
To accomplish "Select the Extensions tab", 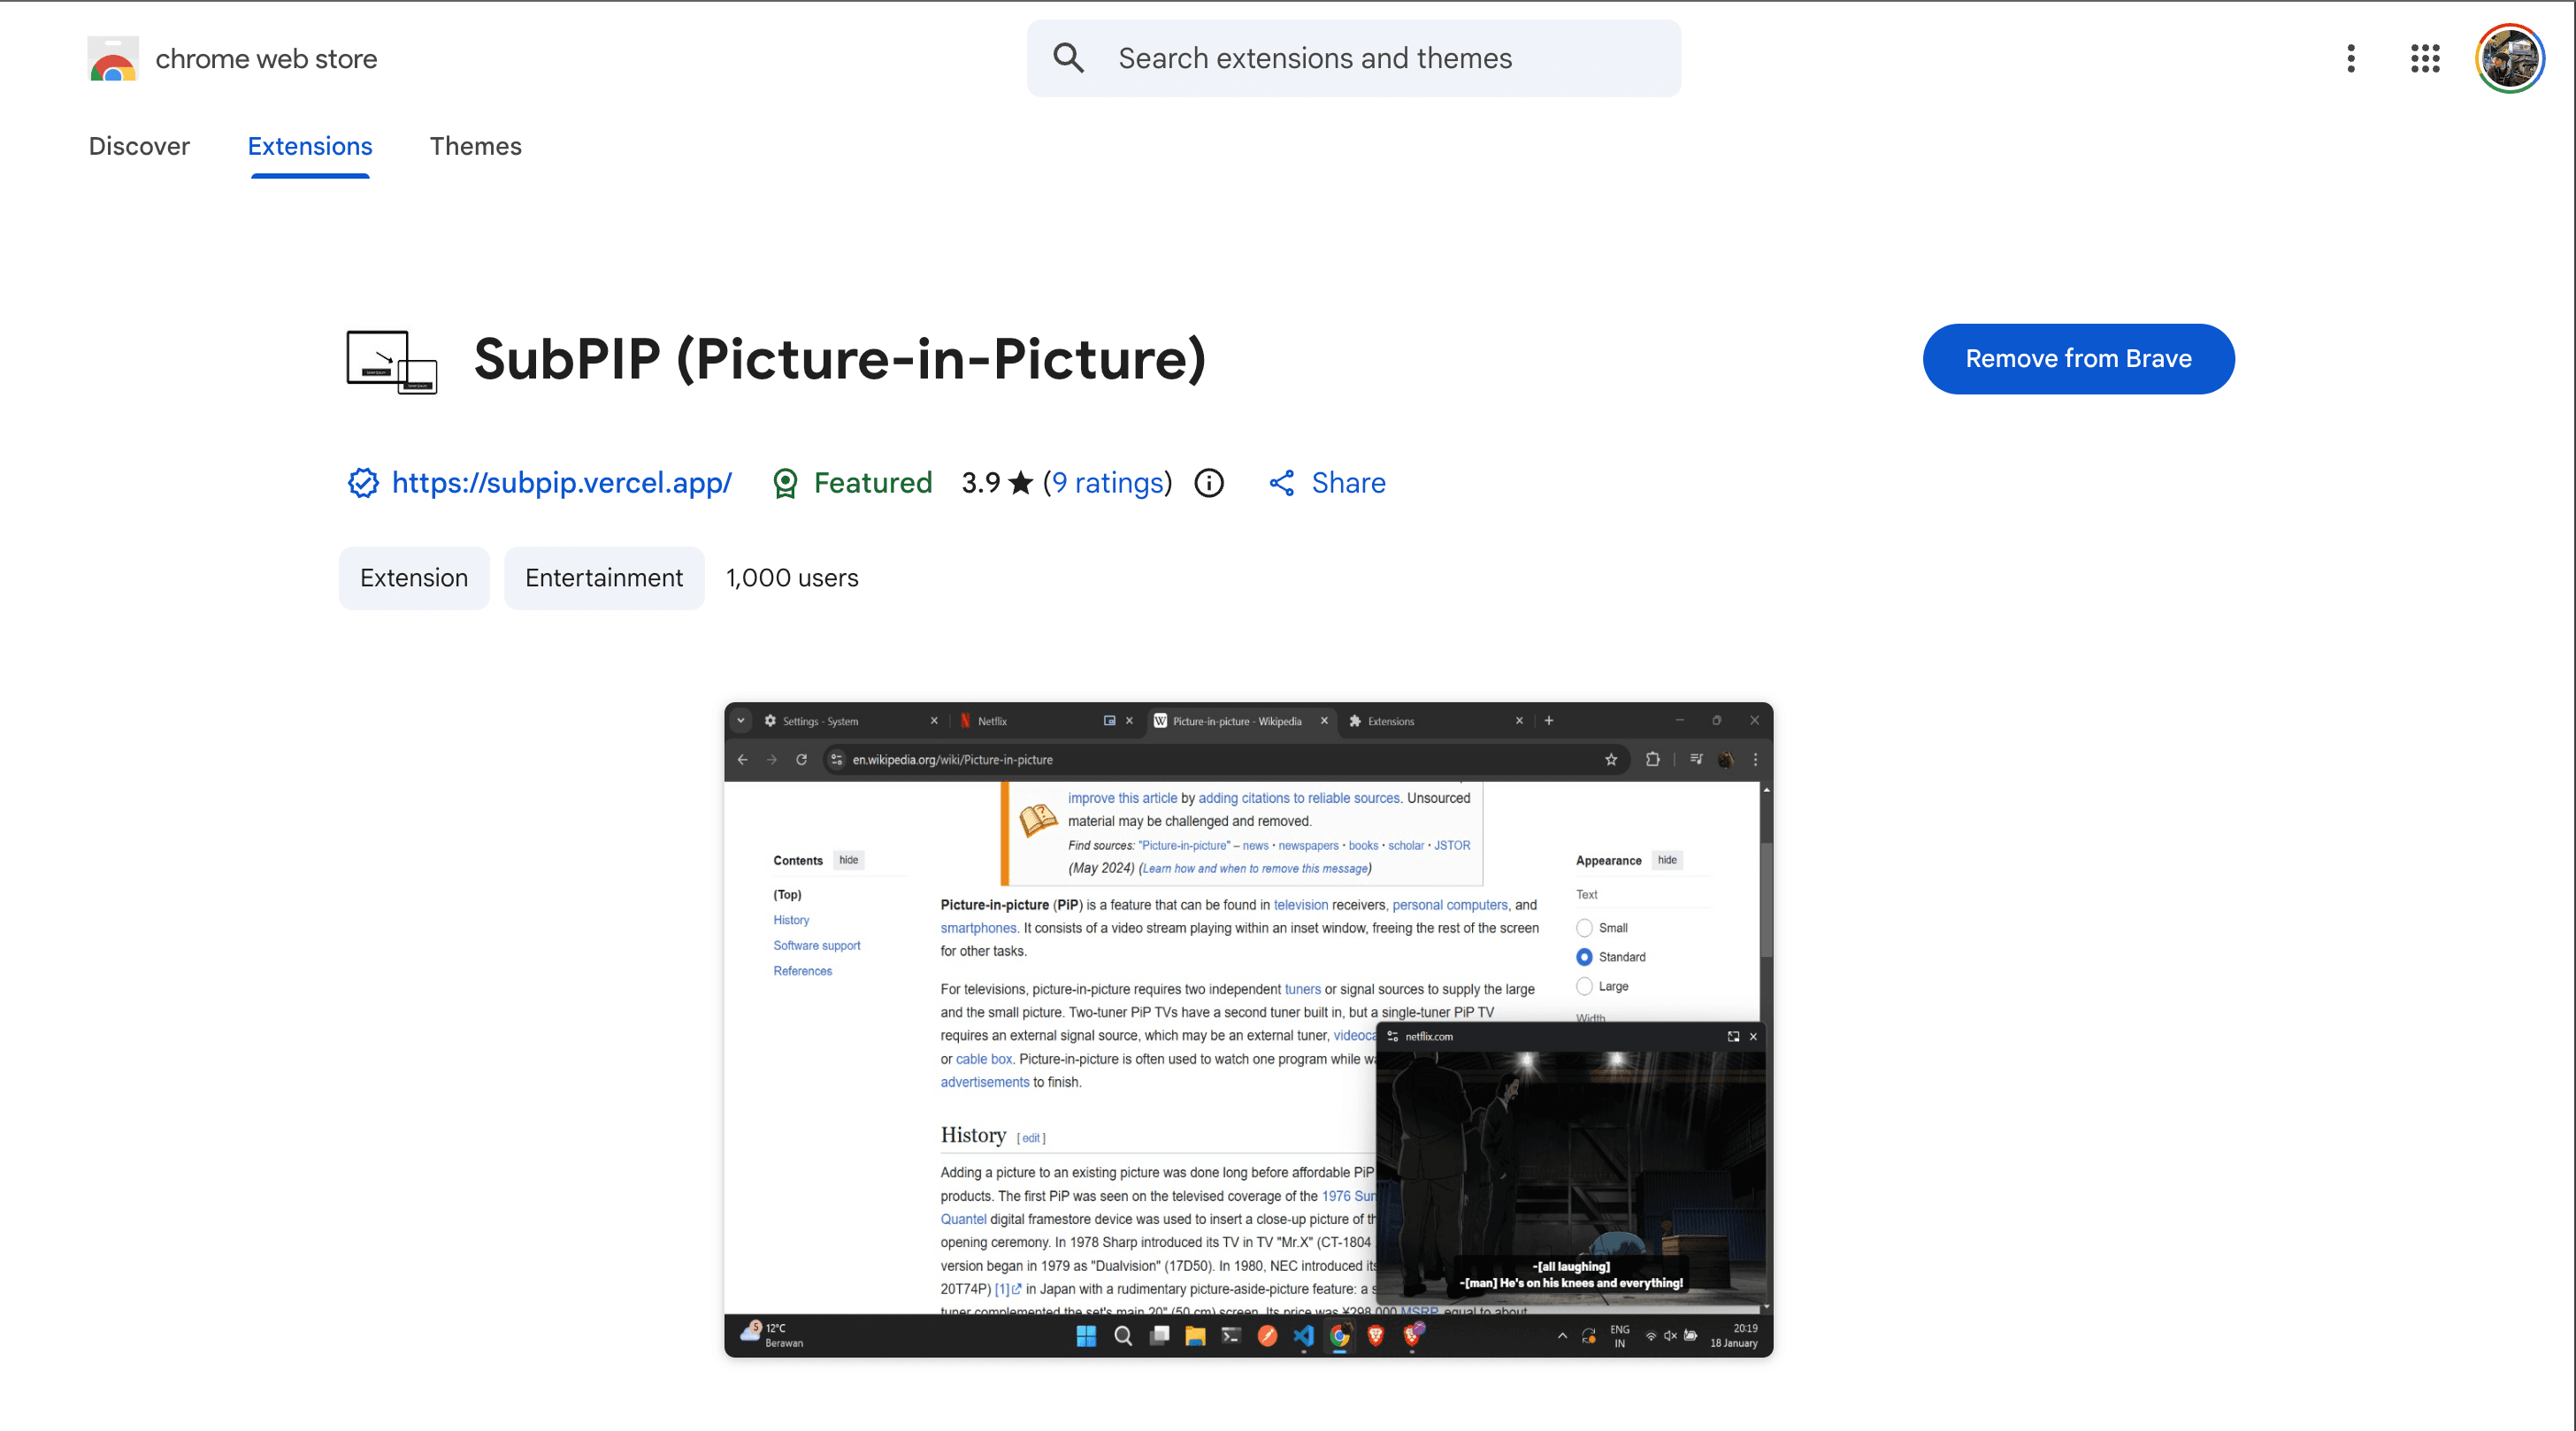I will tap(309, 146).
